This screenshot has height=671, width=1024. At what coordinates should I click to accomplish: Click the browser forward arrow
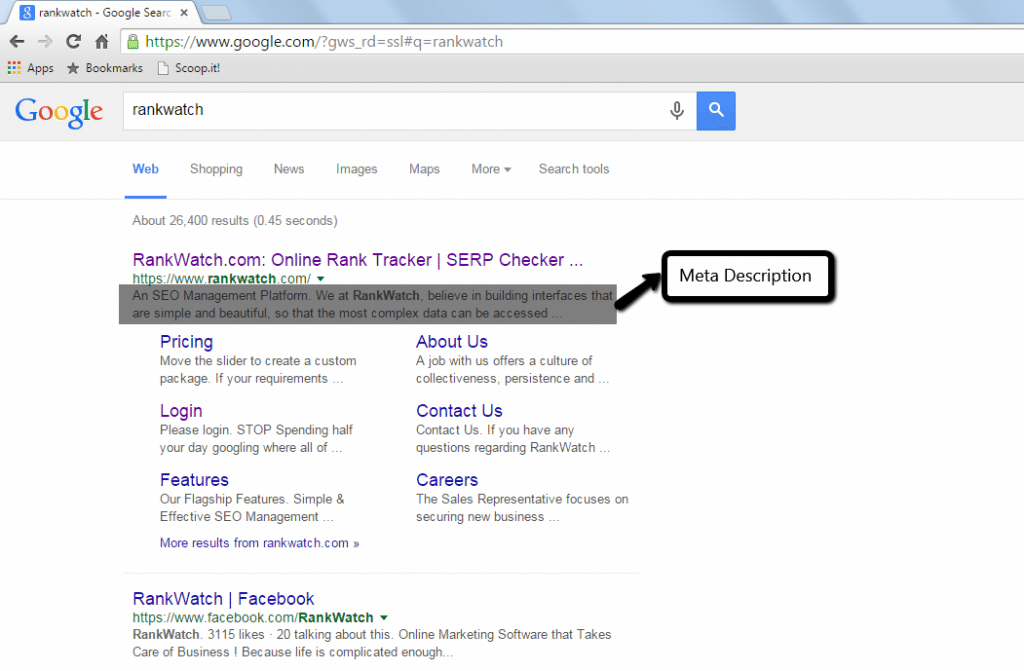click(45, 42)
